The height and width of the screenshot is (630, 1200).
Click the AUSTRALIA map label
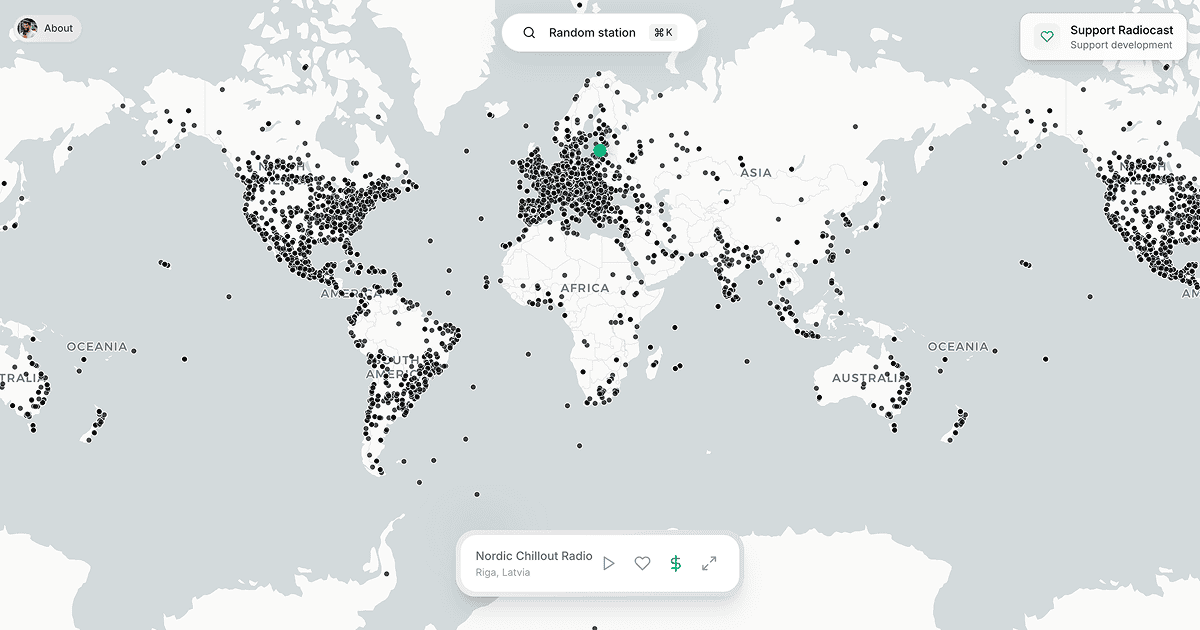pyautogui.click(x=863, y=379)
